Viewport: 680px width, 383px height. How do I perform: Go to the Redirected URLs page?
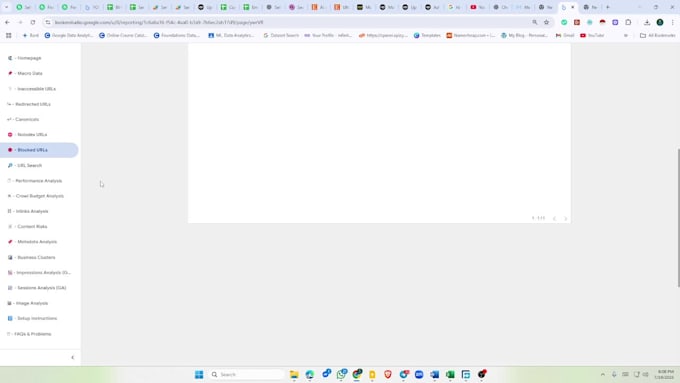click(29, 104)
